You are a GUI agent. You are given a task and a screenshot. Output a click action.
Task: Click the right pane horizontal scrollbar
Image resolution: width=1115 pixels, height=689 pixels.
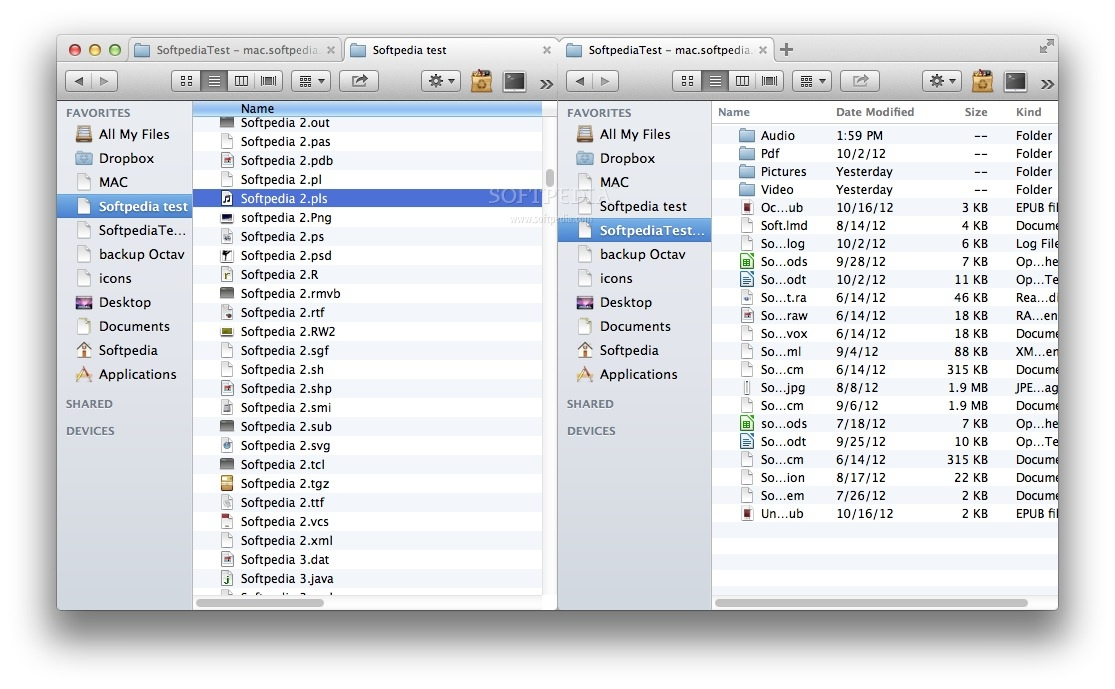click(x=871, y=603)
